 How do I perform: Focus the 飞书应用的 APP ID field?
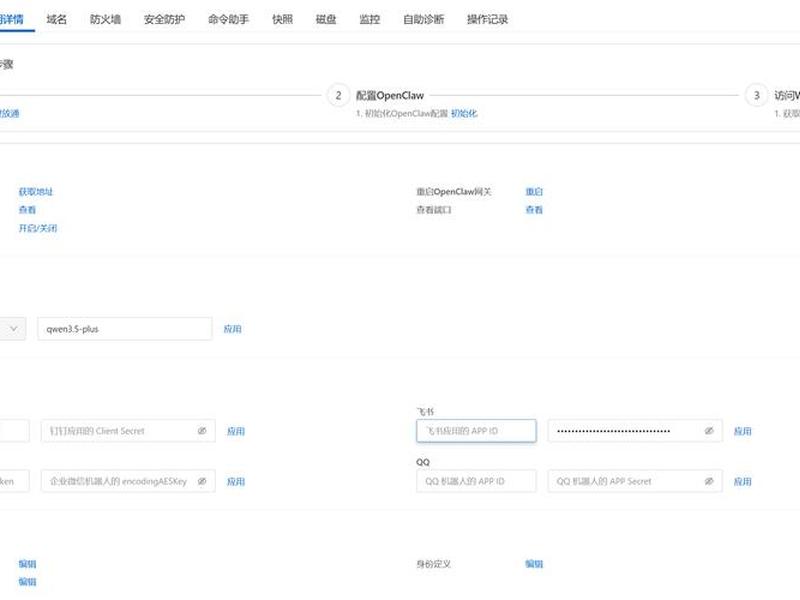coord(476,431)
